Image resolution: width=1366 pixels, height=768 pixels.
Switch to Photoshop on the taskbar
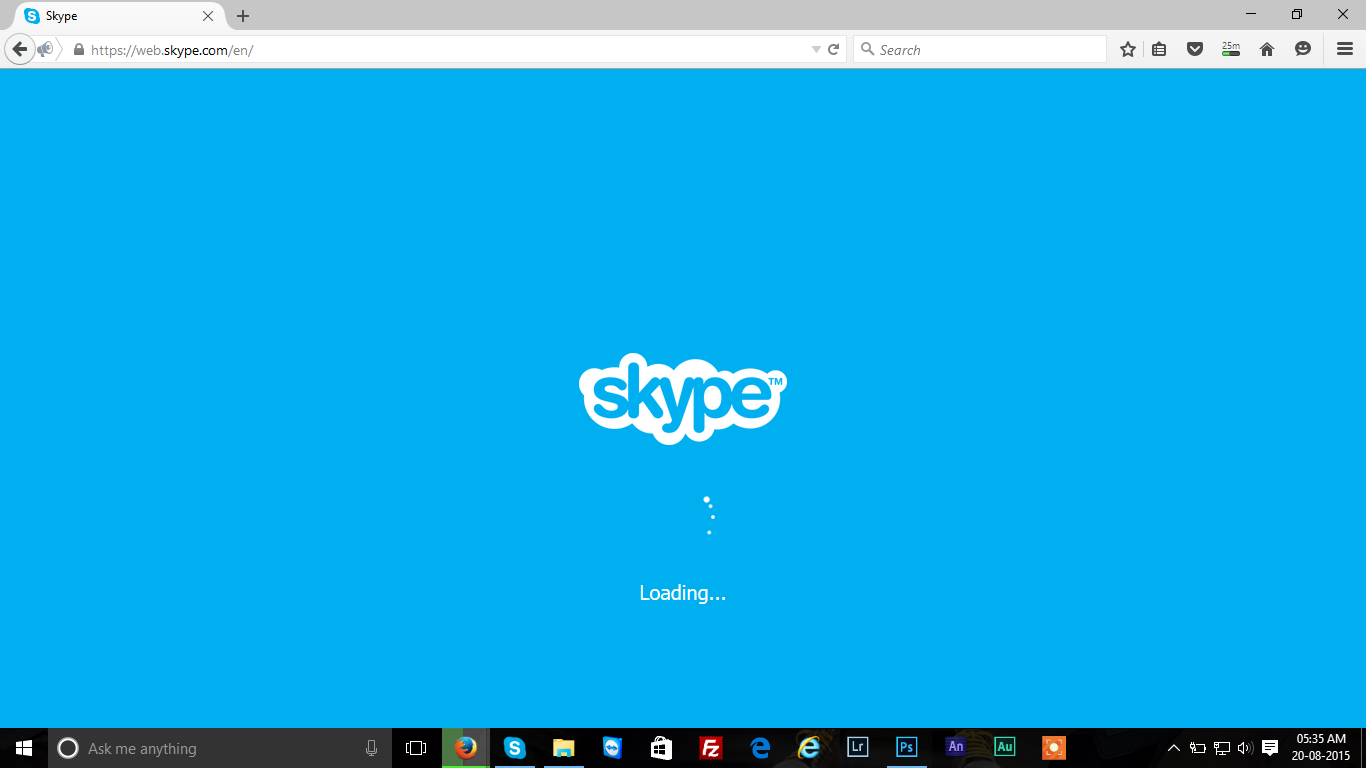click(x=907, y=748)
